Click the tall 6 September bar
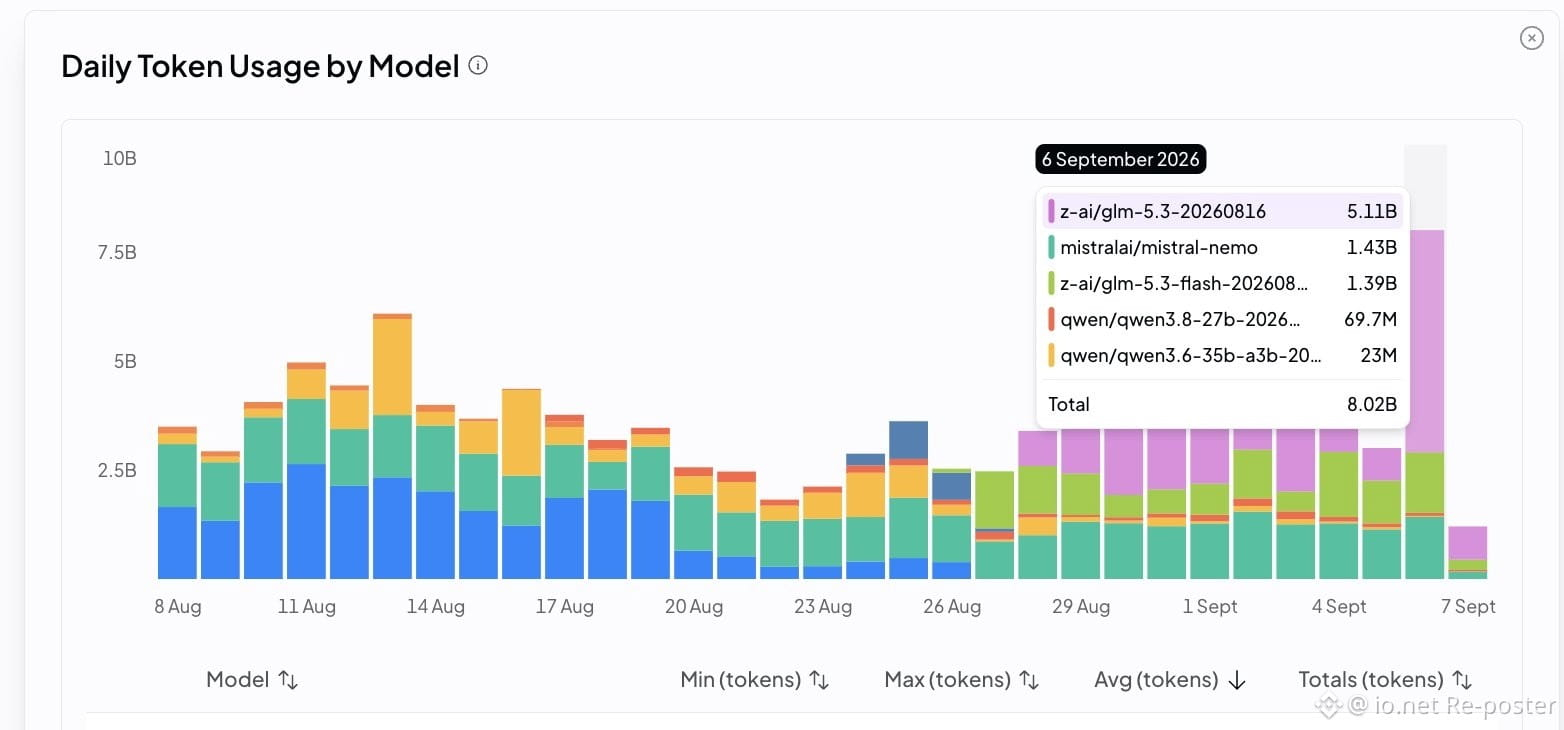 pos(1424,404)
